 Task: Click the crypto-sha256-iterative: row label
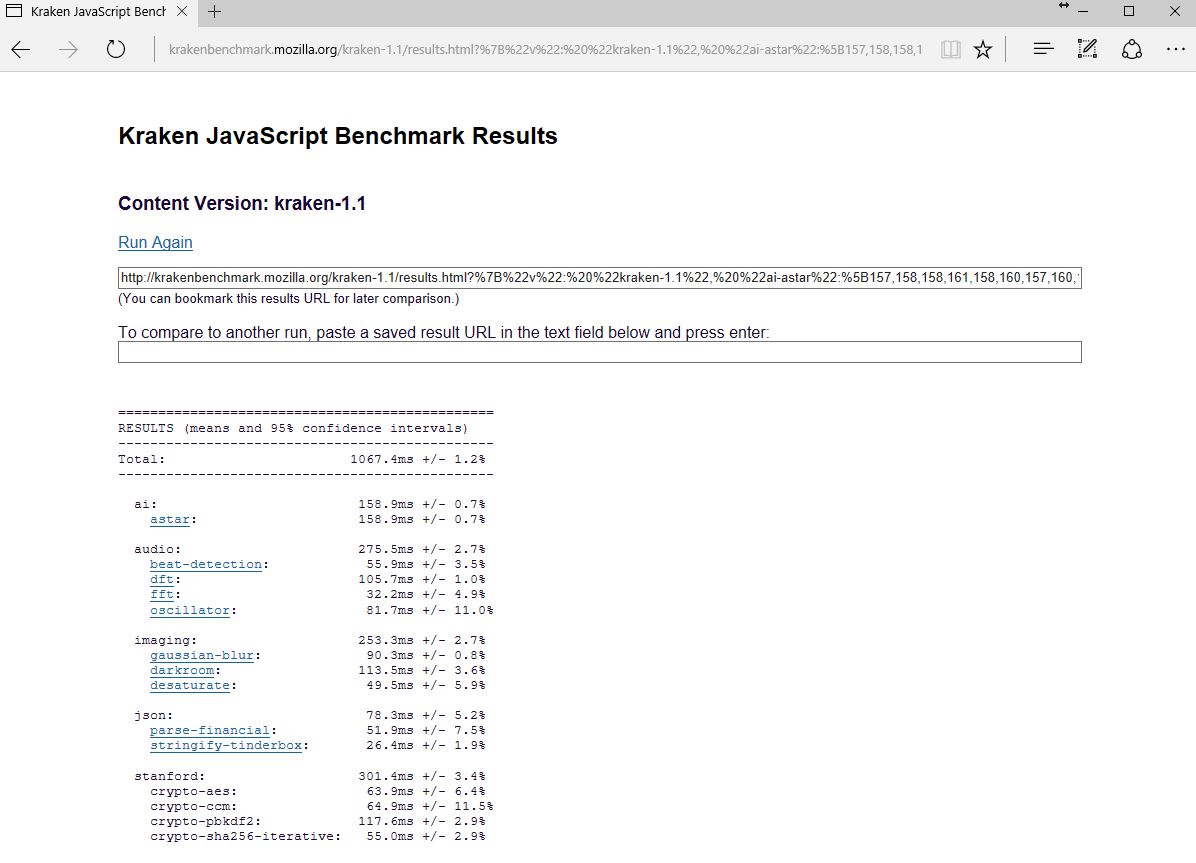pos(246,836)
